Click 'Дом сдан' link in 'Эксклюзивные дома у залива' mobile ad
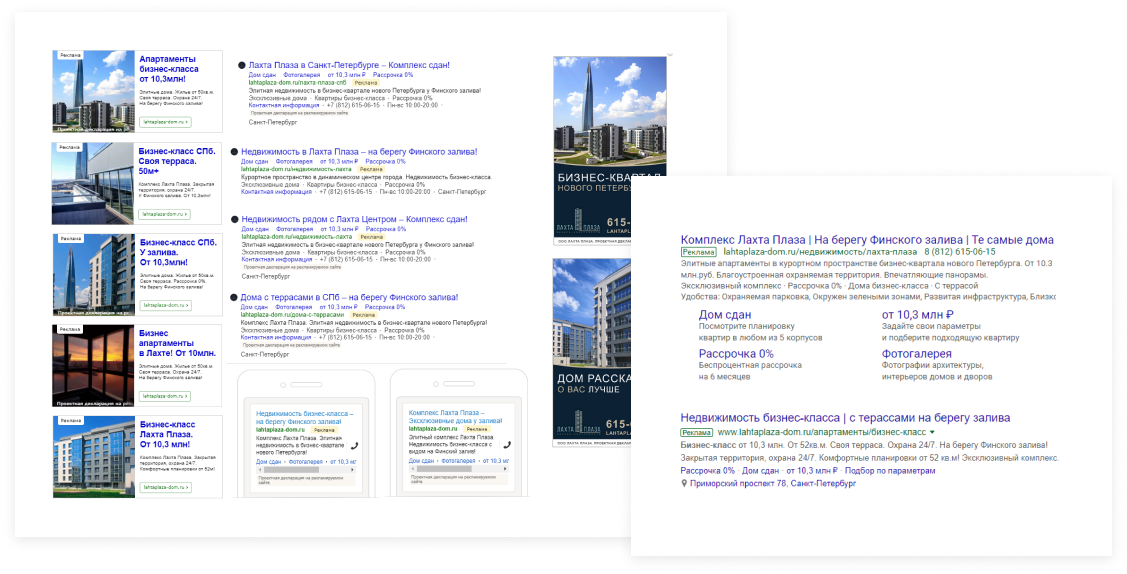 pos(422,460)
